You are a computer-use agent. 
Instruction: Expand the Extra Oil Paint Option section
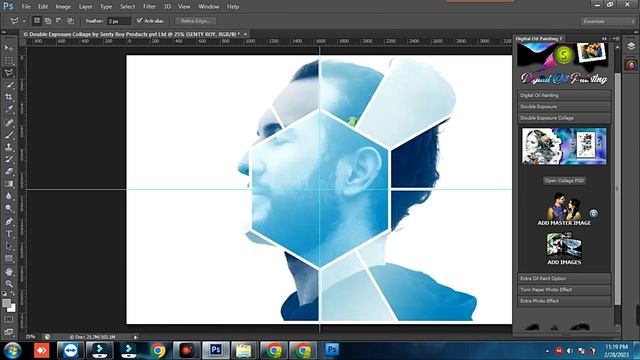564,278
